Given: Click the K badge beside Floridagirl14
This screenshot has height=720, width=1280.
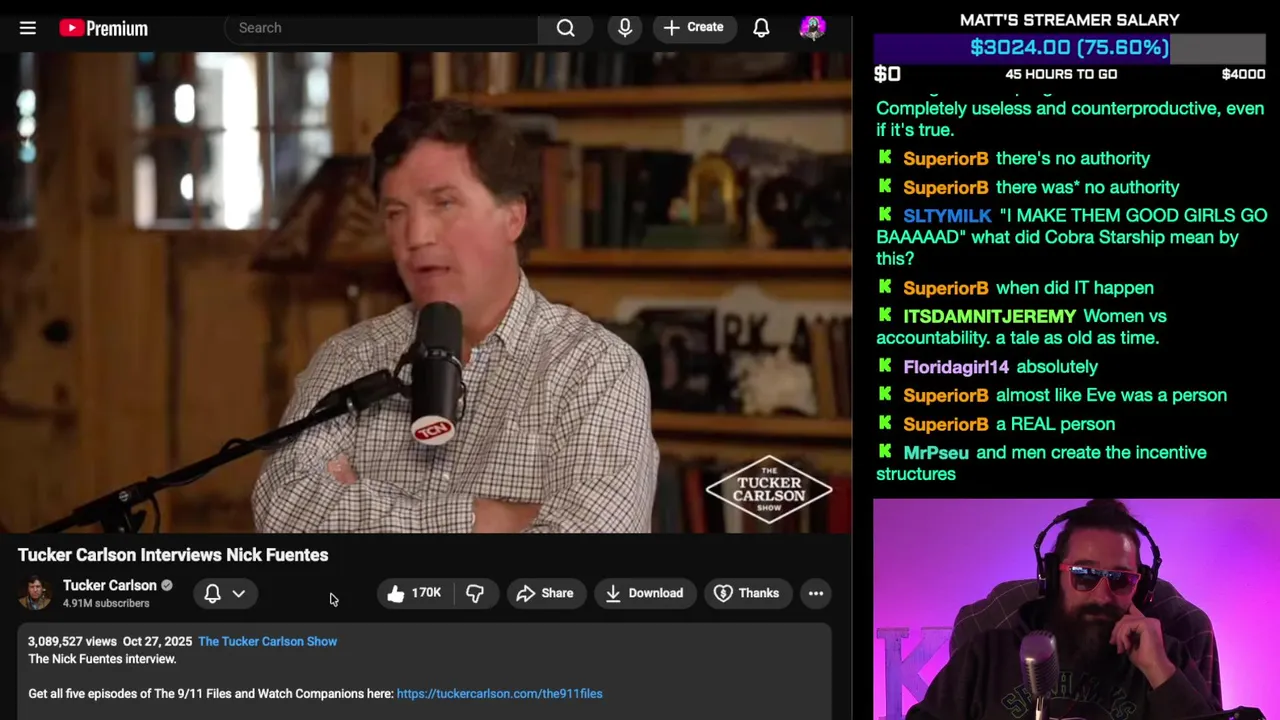Looking at the screenshot, I should 885,366.
